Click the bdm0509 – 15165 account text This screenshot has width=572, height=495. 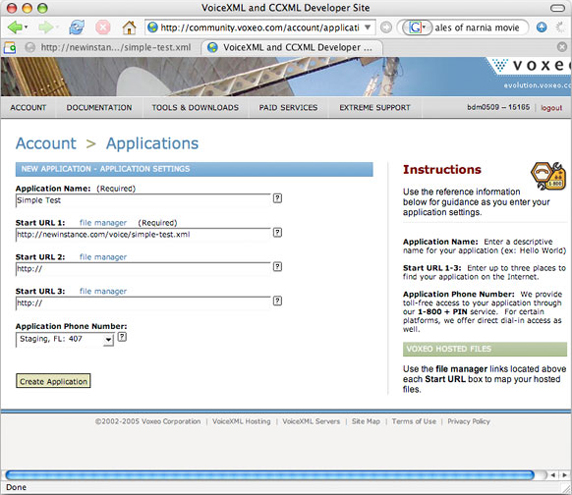tap(498, 107)
